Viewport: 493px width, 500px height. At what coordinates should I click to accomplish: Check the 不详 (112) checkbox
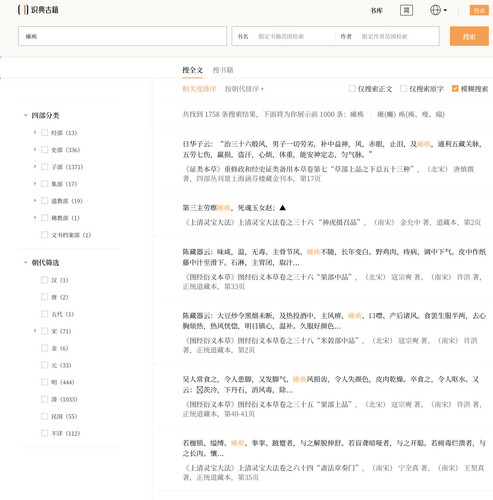pos(44,433)
